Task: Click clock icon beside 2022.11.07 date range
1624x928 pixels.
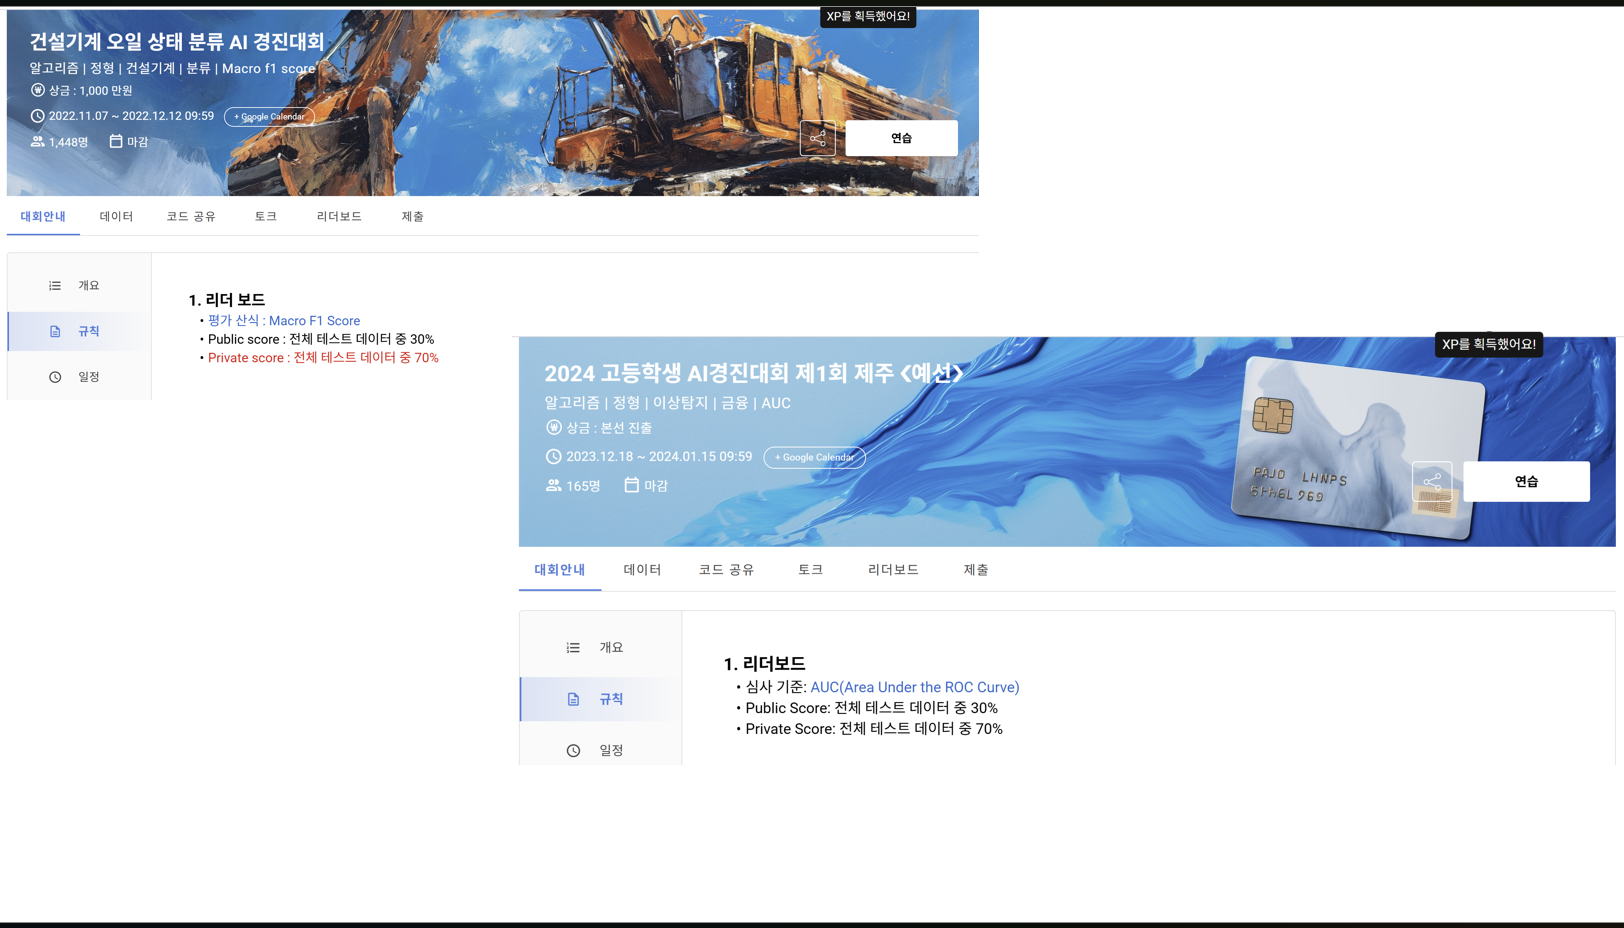Action: [37, 116]
